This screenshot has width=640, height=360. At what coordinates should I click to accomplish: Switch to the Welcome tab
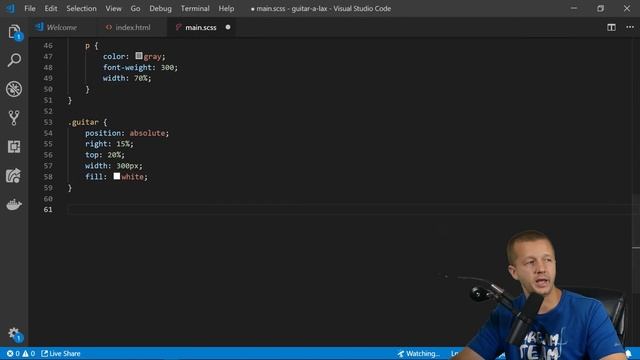tap(61, 27)
